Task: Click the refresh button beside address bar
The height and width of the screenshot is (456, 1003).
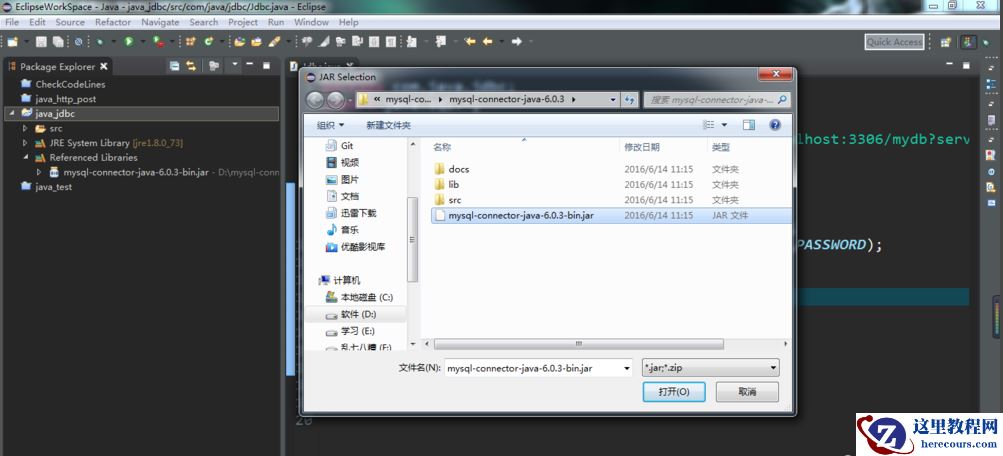Action: coord(630,100)
